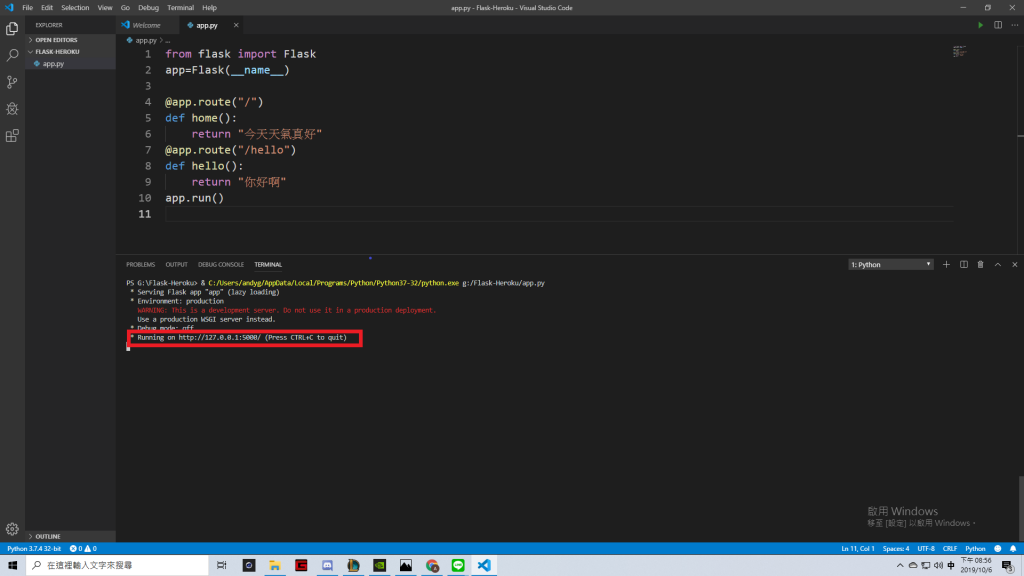Open Task View on the taskbar
The width and height of the screenshot is (1024, 576).
pyautogui.click(x=221, y=565)
